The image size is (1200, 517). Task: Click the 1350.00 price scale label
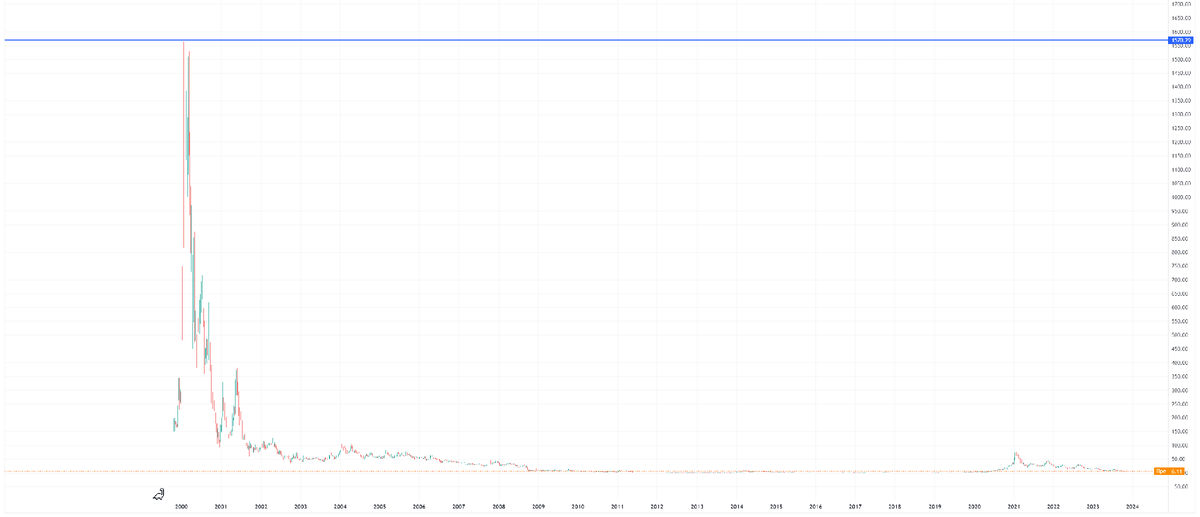tap(1179, 101)
